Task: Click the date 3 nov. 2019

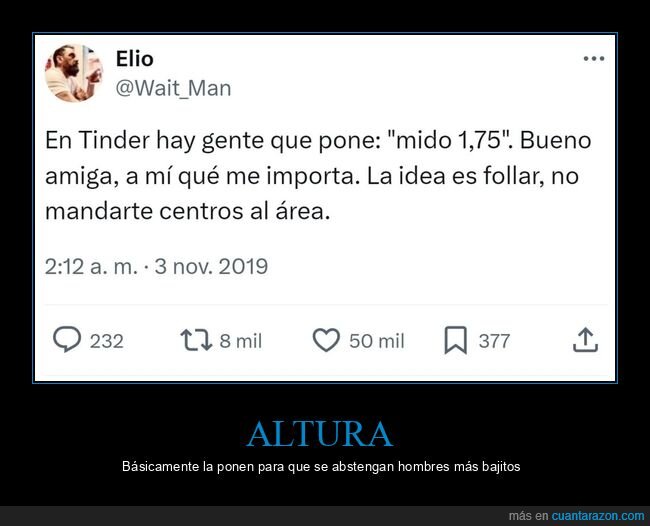Action: [211, 266]
